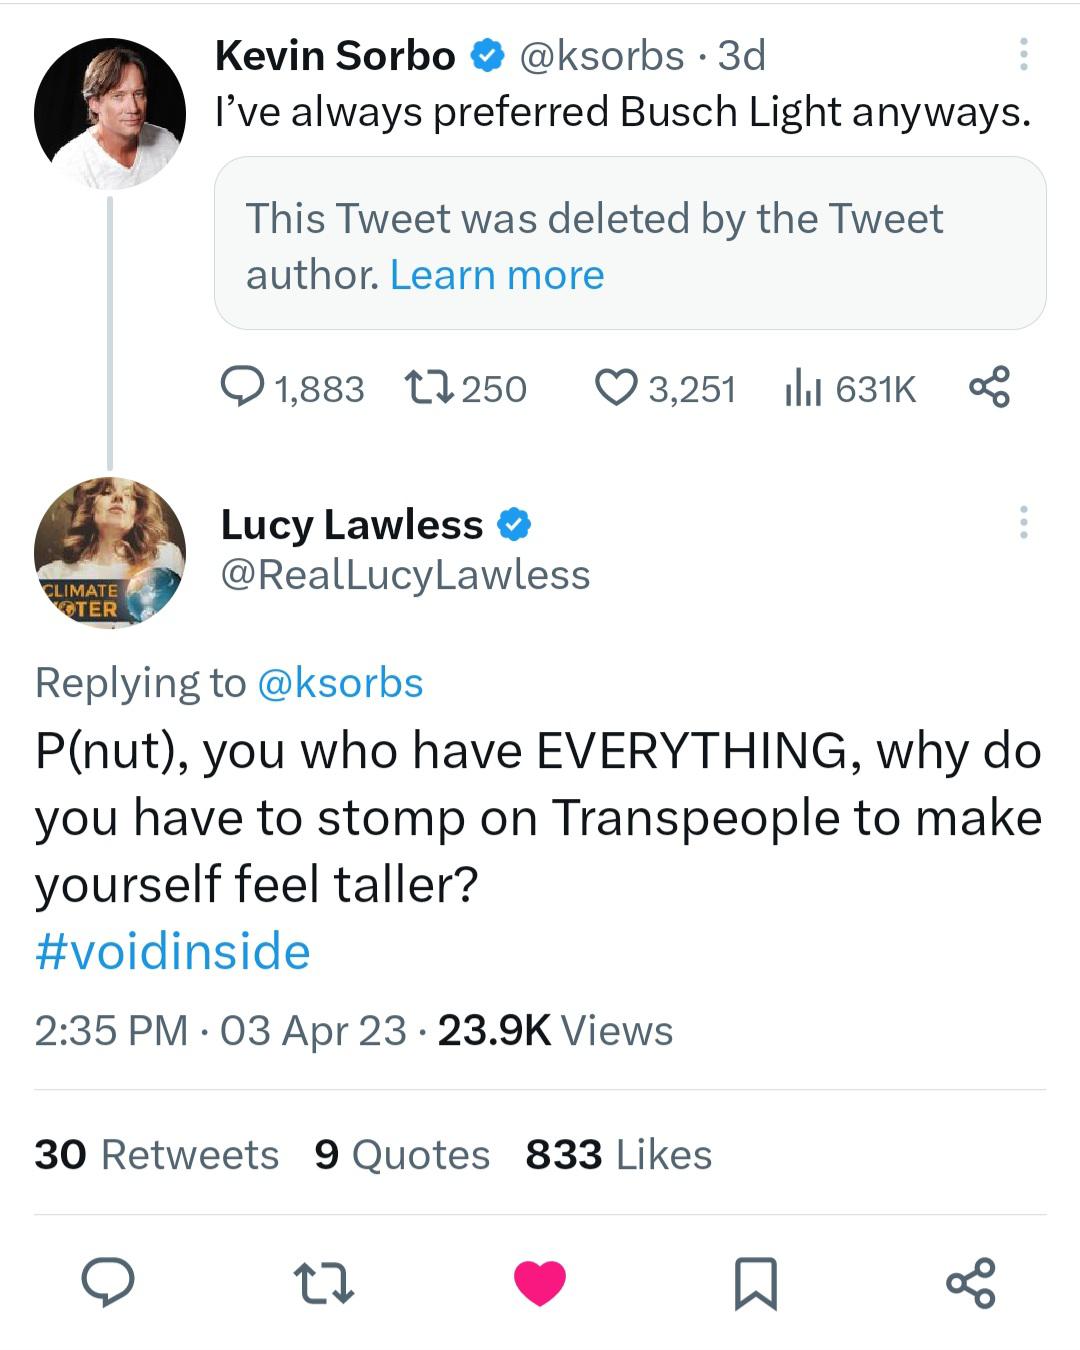Reply to Lucy Lawless's tweet

click(x=108, y=1283)
